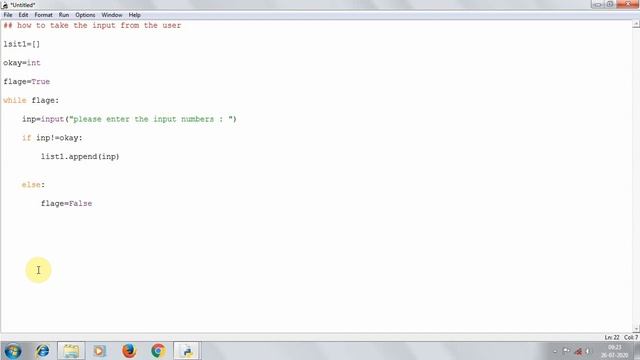
Task: Open the Options menu
Action: (85, 15)
